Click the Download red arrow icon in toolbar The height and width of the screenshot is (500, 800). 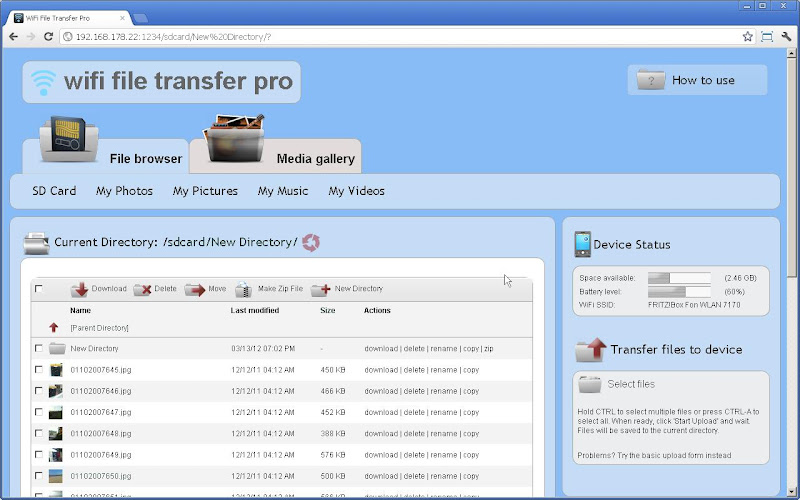pos(80,289)
